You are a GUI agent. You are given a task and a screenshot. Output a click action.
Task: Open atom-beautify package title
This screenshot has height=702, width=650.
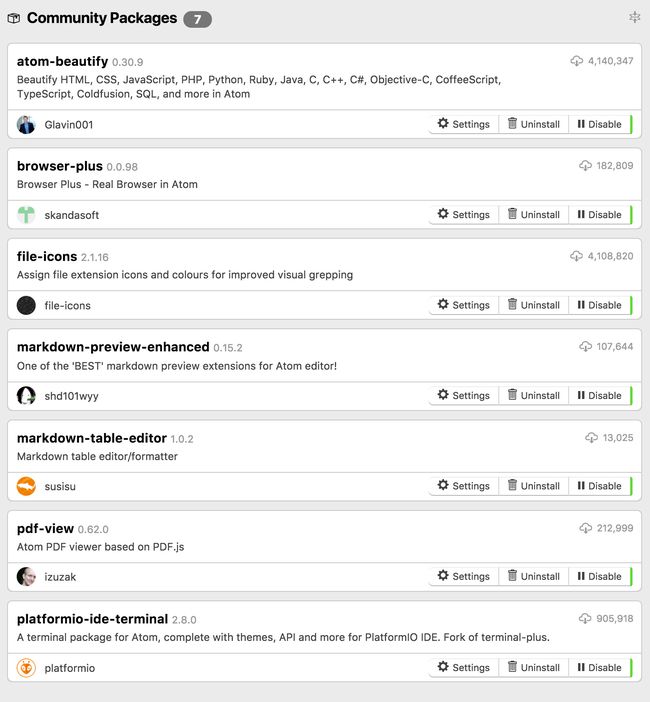click(62, 61)
